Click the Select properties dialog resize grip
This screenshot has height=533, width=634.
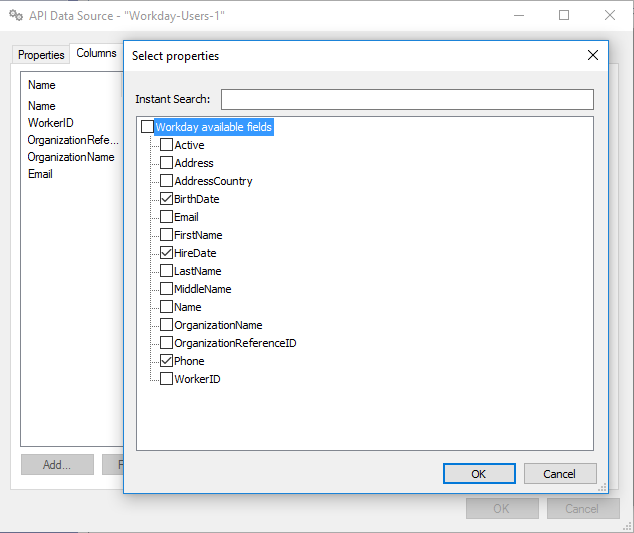tap(602, 488)
